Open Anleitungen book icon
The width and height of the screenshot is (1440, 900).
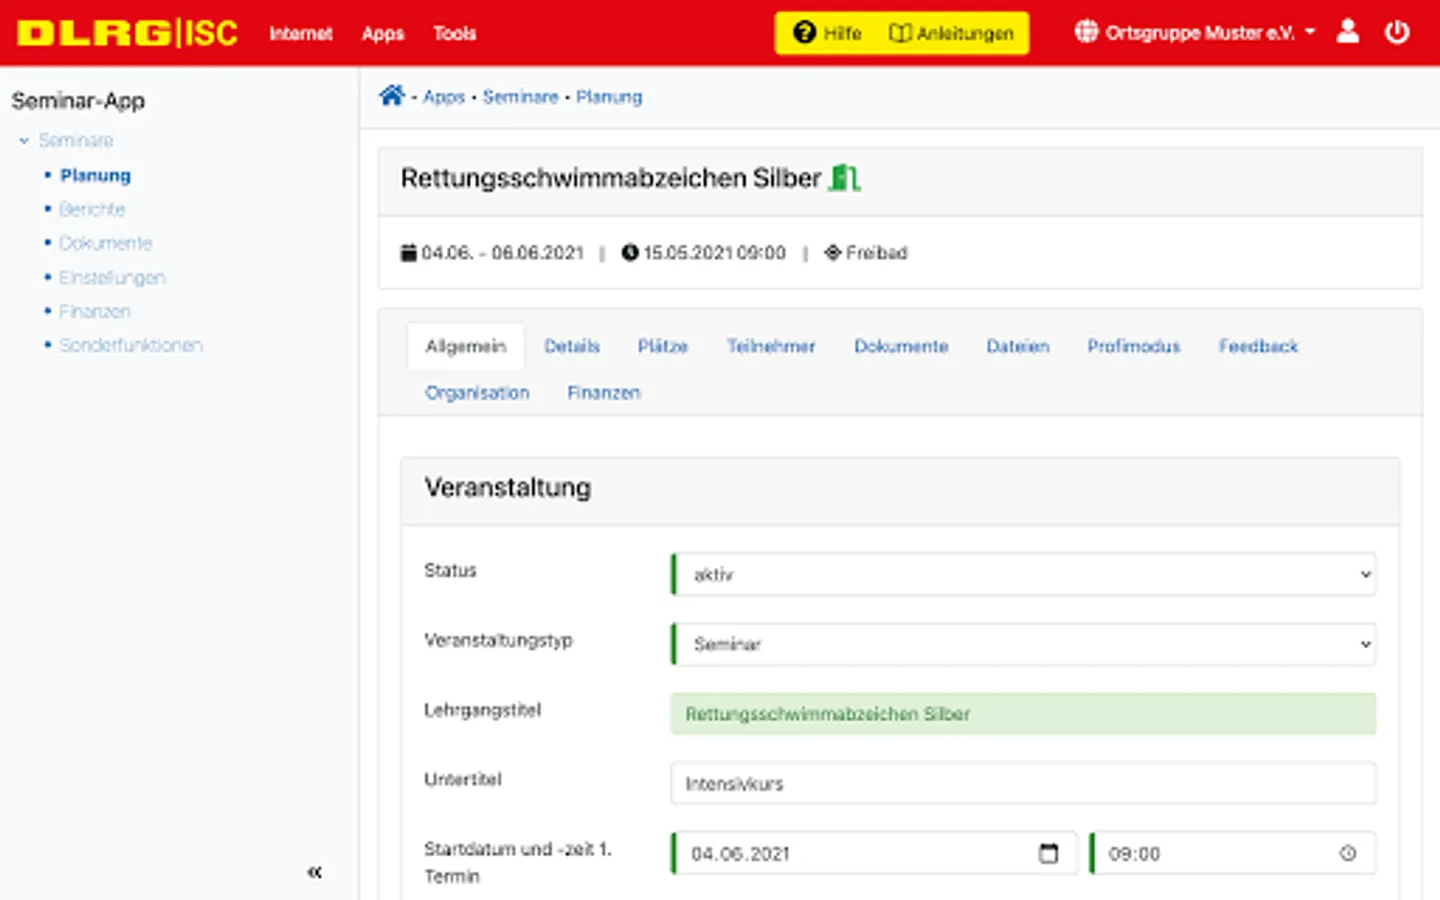pyautogui.click(x=900, y=33)
